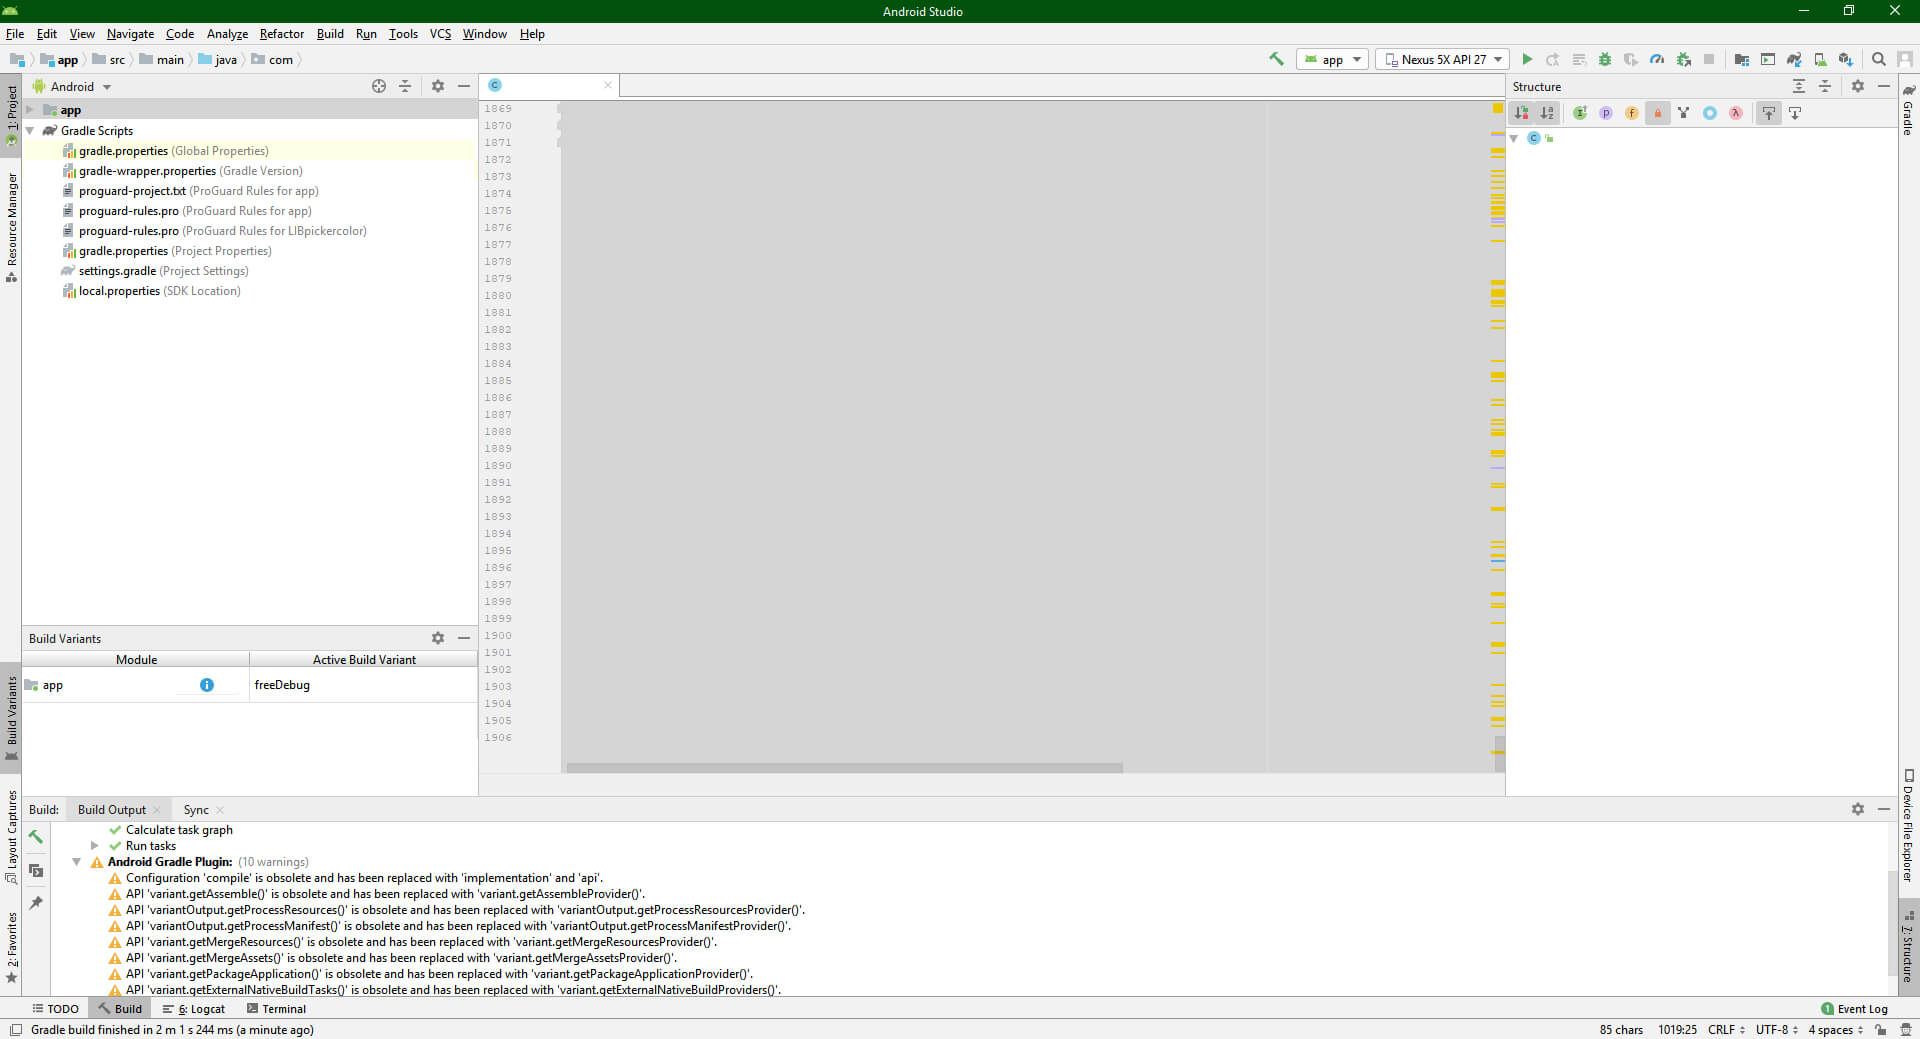Attach debugger to Android process icon
The image size is (1920, 1039).
[1684, 59]
